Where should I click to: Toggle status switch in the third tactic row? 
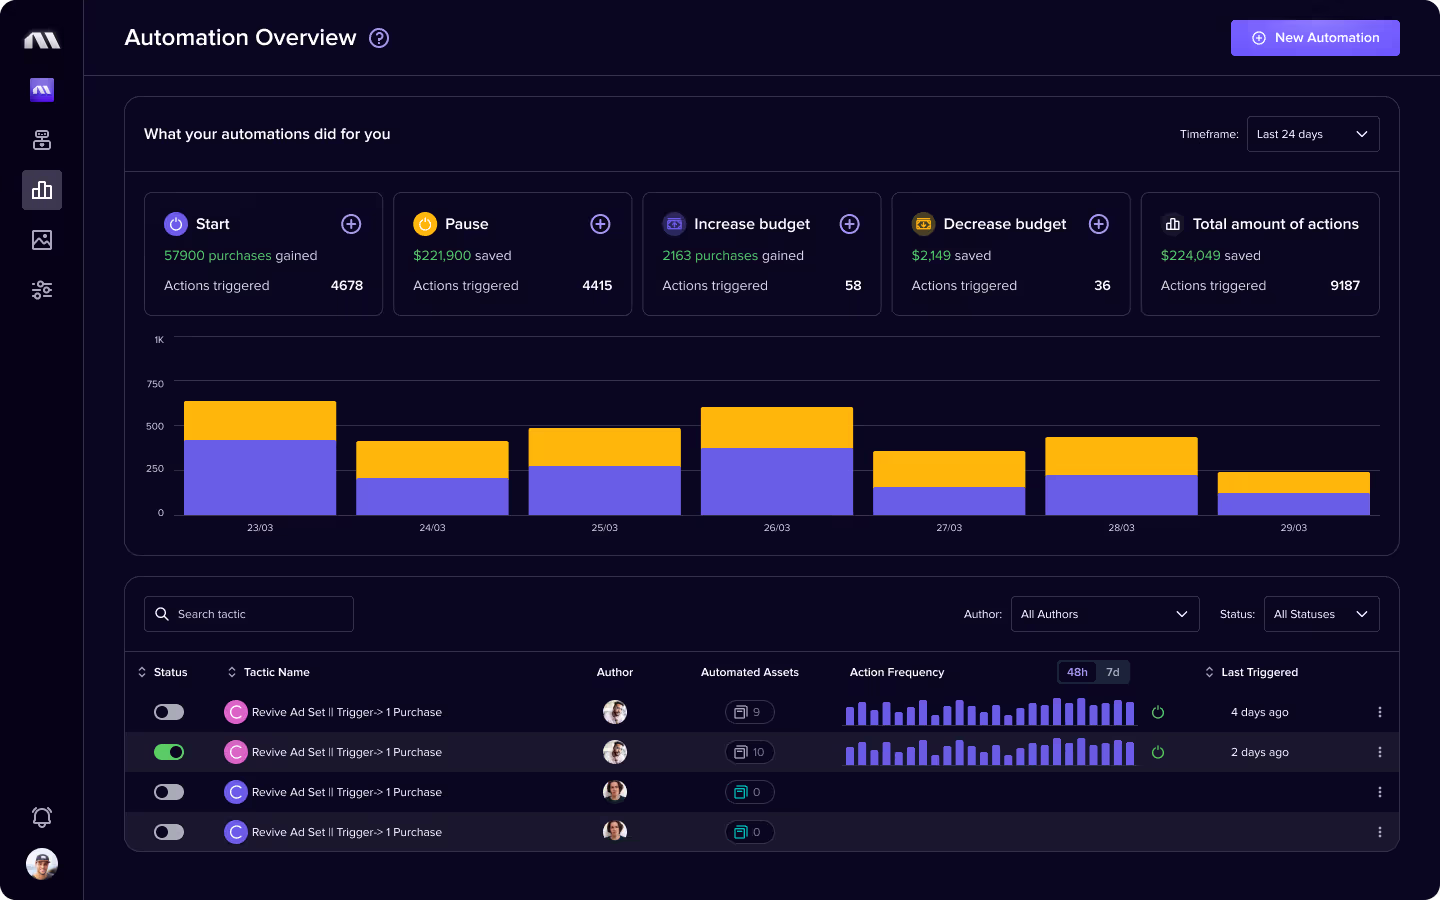click(169, 792)
